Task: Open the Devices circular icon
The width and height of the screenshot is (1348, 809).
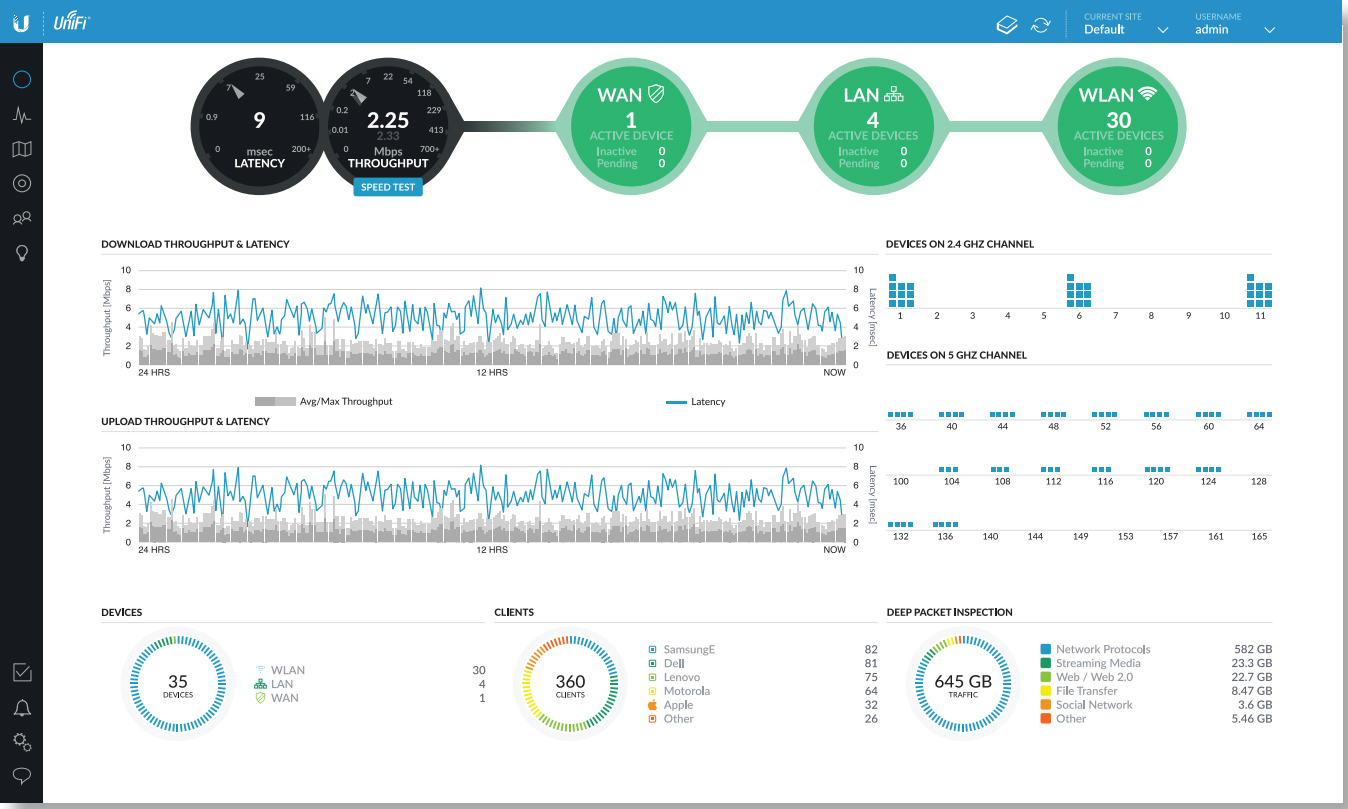Action: coord(22,183)
